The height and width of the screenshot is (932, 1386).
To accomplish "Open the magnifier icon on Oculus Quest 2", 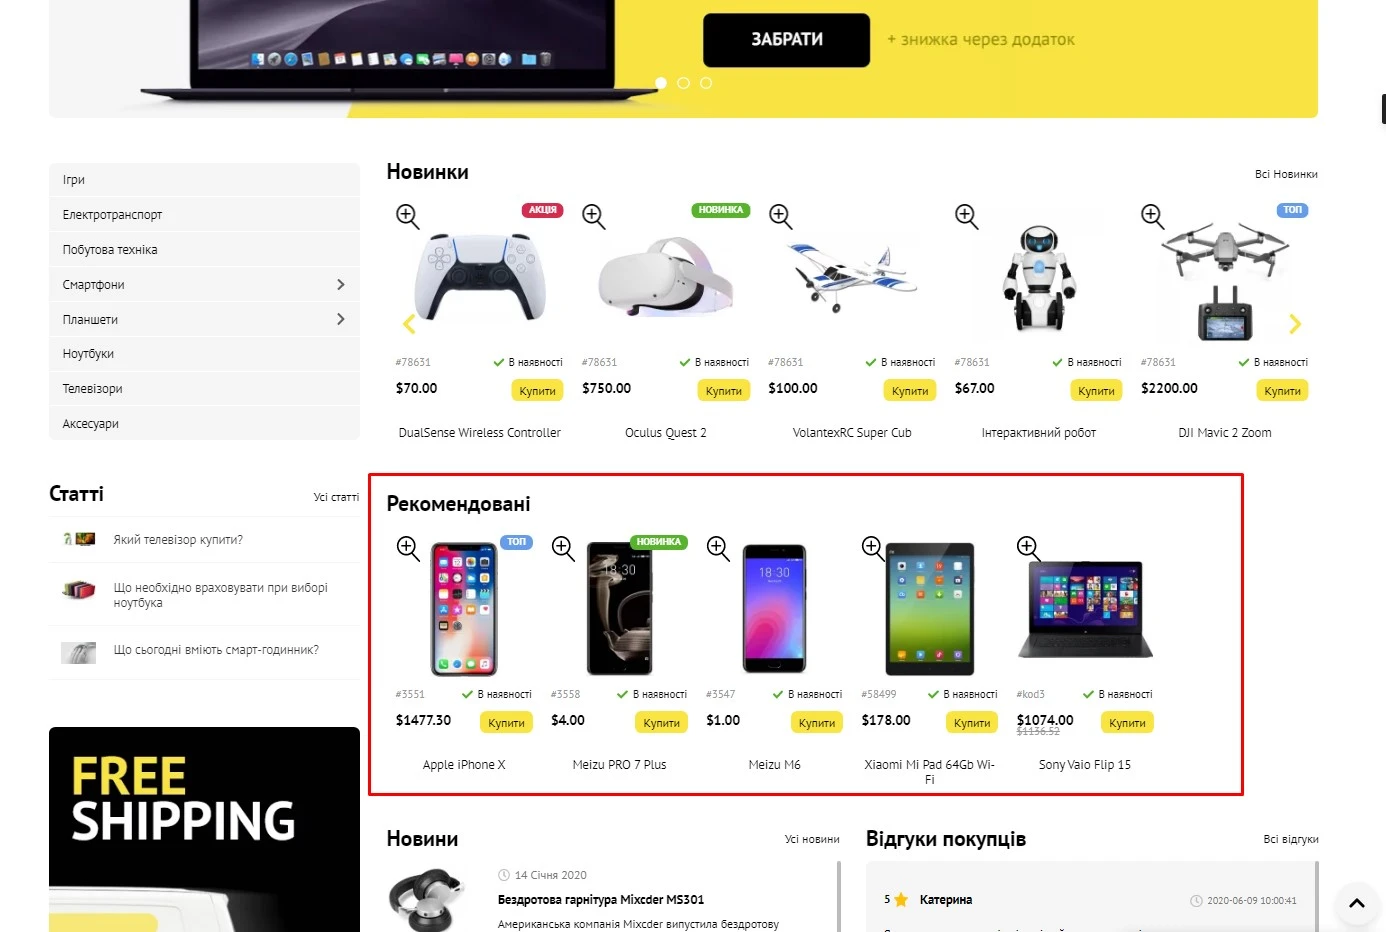I will 594,216.
